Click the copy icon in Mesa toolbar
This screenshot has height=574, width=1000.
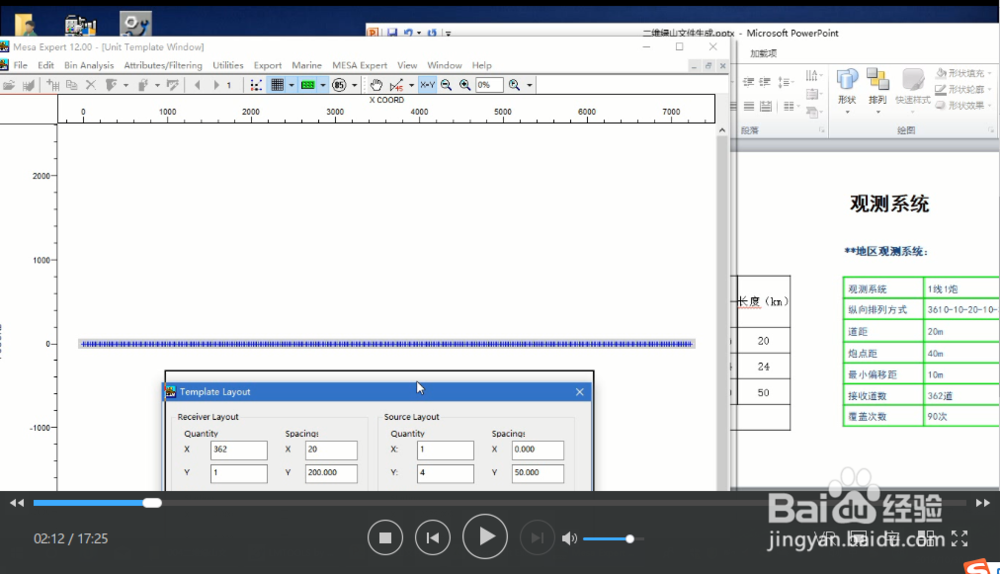[x=72, y=85]
